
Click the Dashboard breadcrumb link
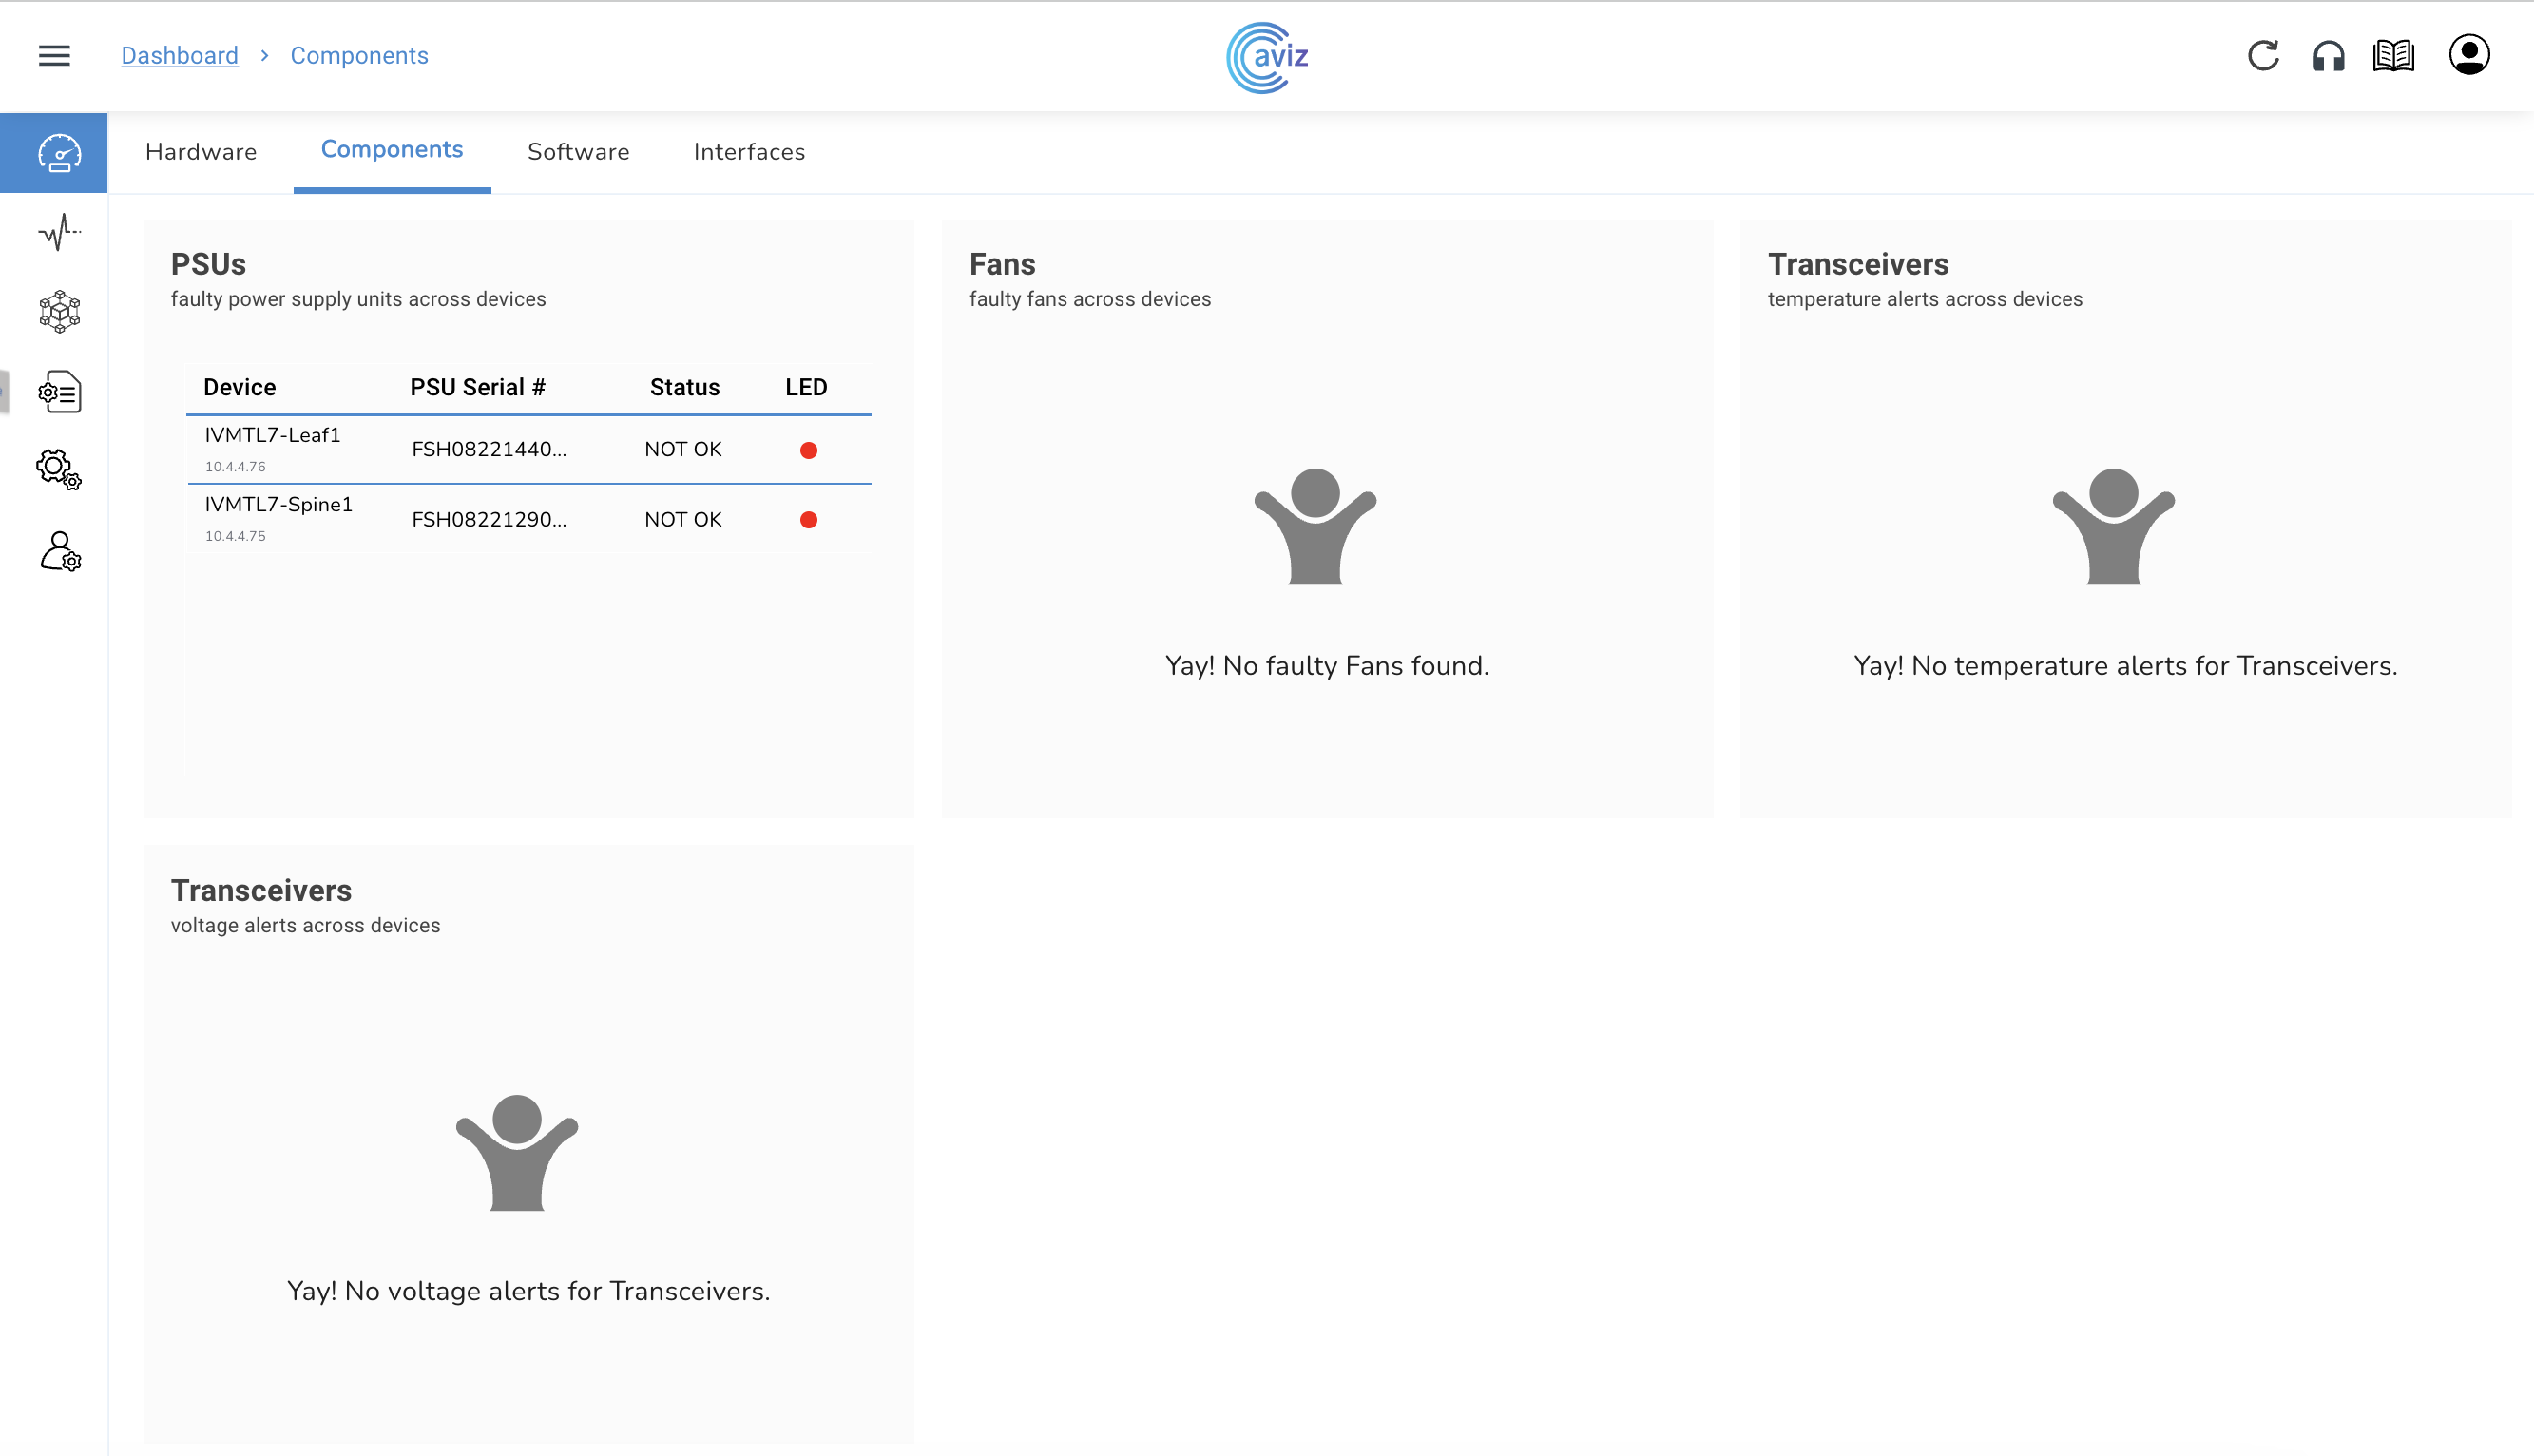pos(180,56)
